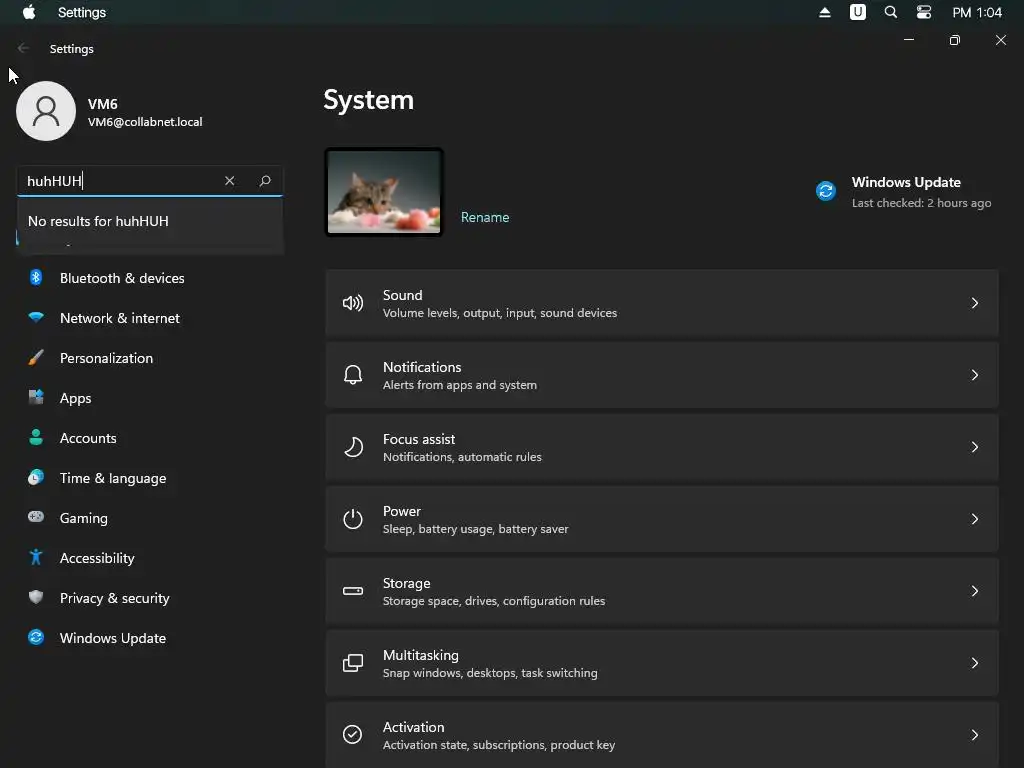Open the Settings menu in the menu bar
The width and height of the screenshot is (1024, 768).
coord(82,12)
